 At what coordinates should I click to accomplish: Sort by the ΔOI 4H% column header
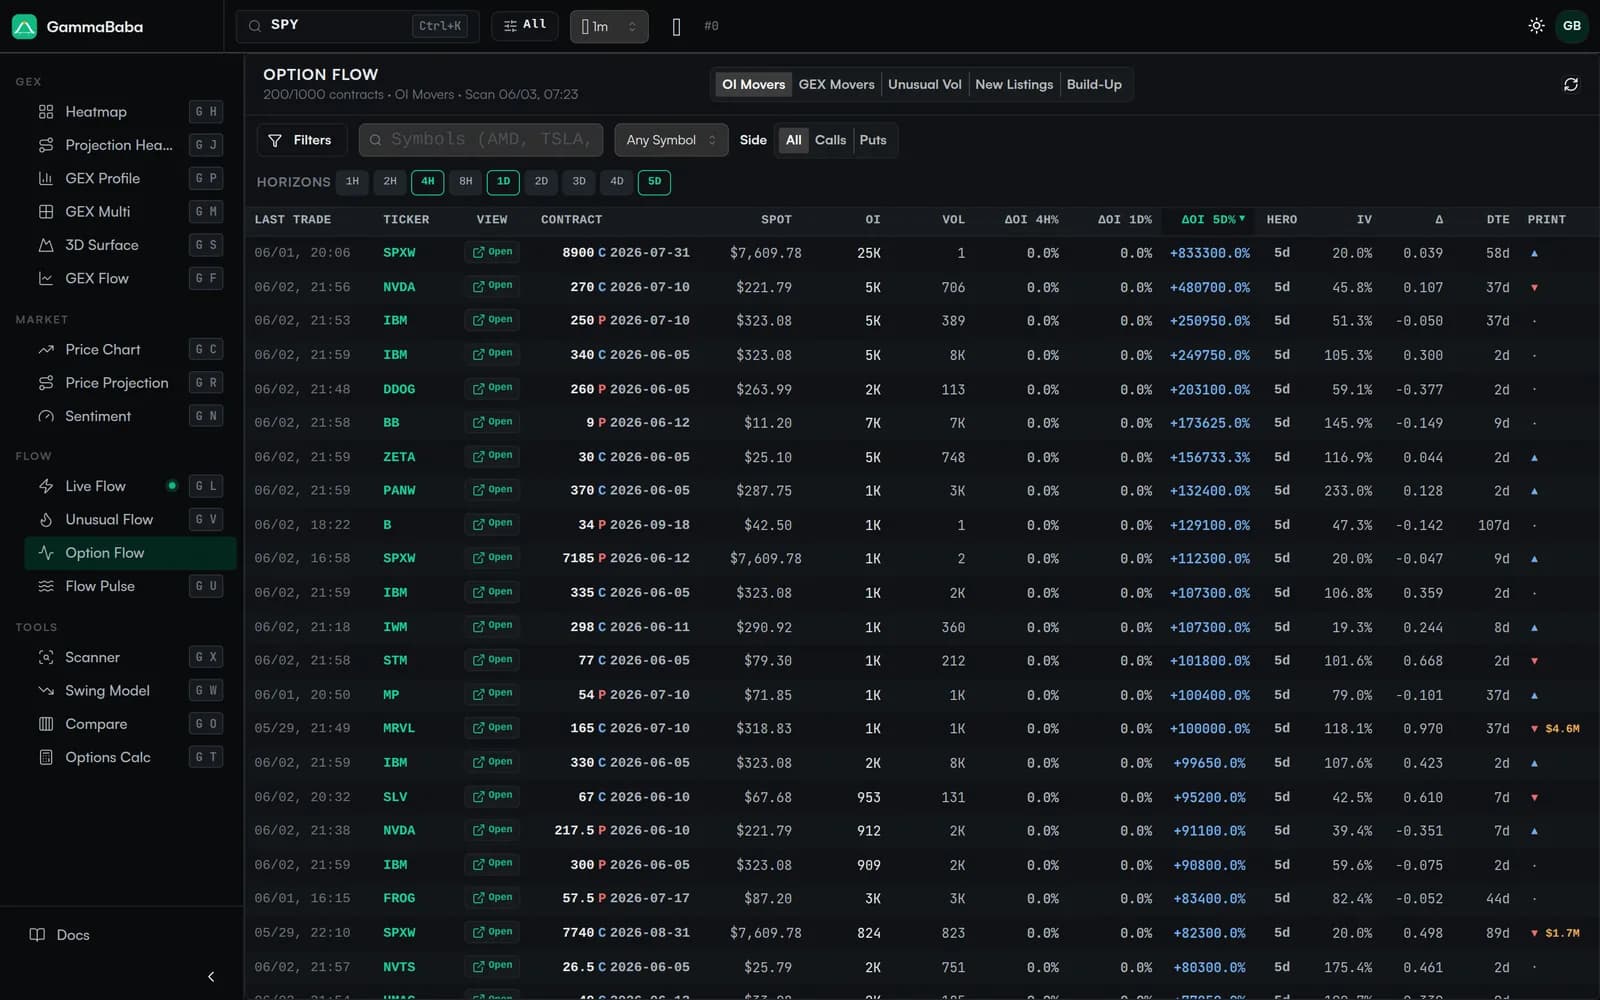1031,219
